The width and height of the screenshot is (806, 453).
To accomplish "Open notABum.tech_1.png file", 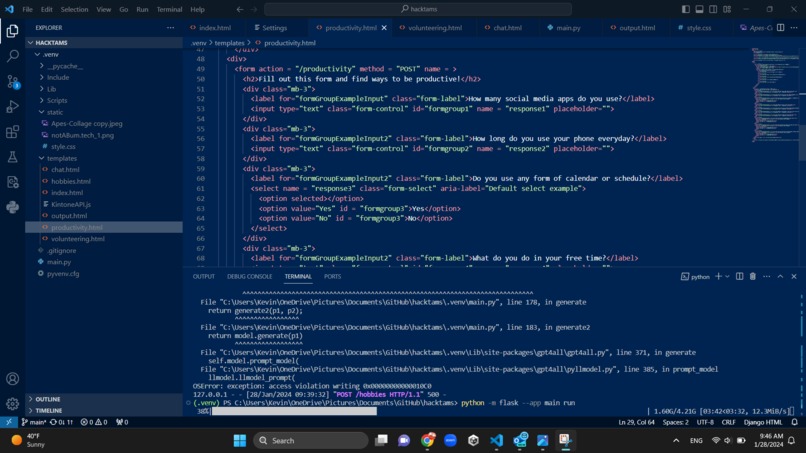I will click(x=104, y=135).
